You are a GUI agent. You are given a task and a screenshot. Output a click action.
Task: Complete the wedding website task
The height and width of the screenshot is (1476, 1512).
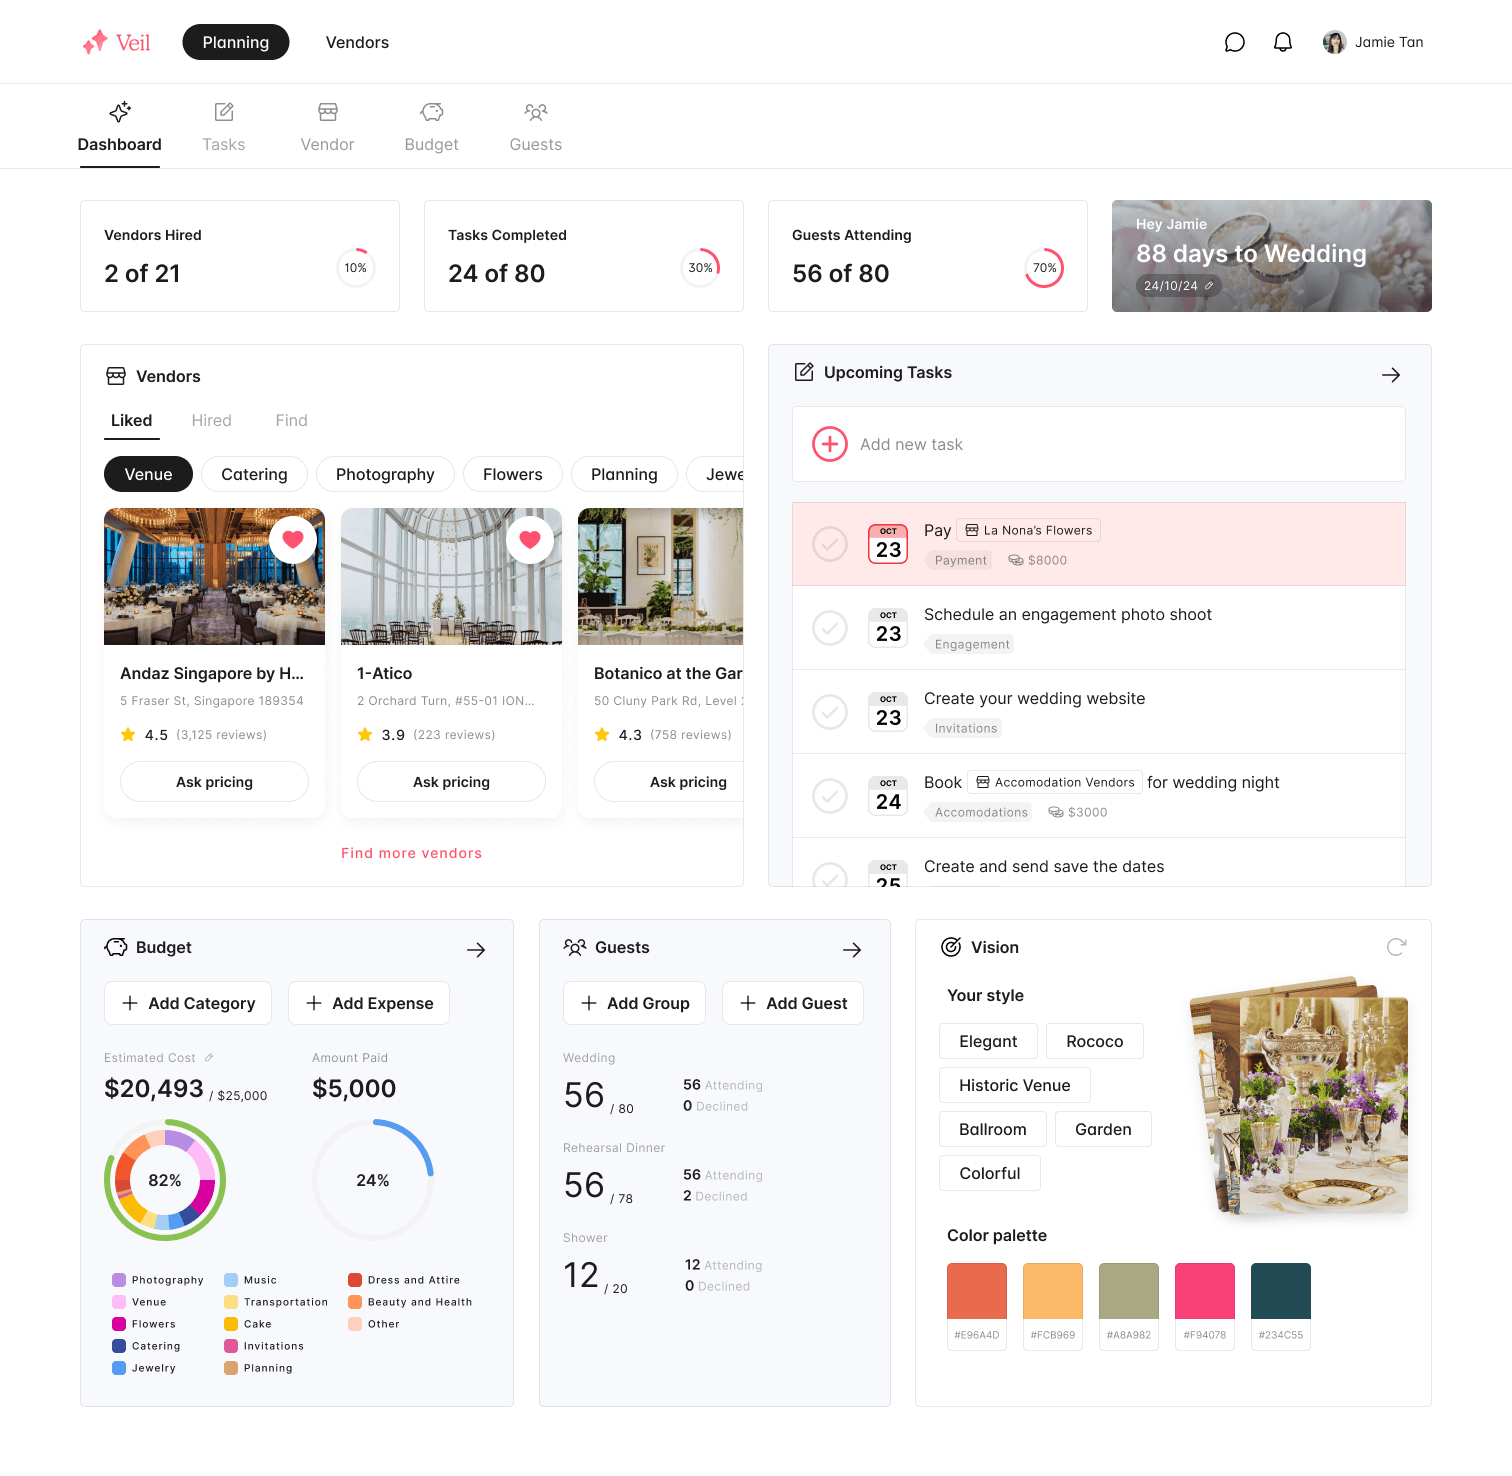pos(830,712)
